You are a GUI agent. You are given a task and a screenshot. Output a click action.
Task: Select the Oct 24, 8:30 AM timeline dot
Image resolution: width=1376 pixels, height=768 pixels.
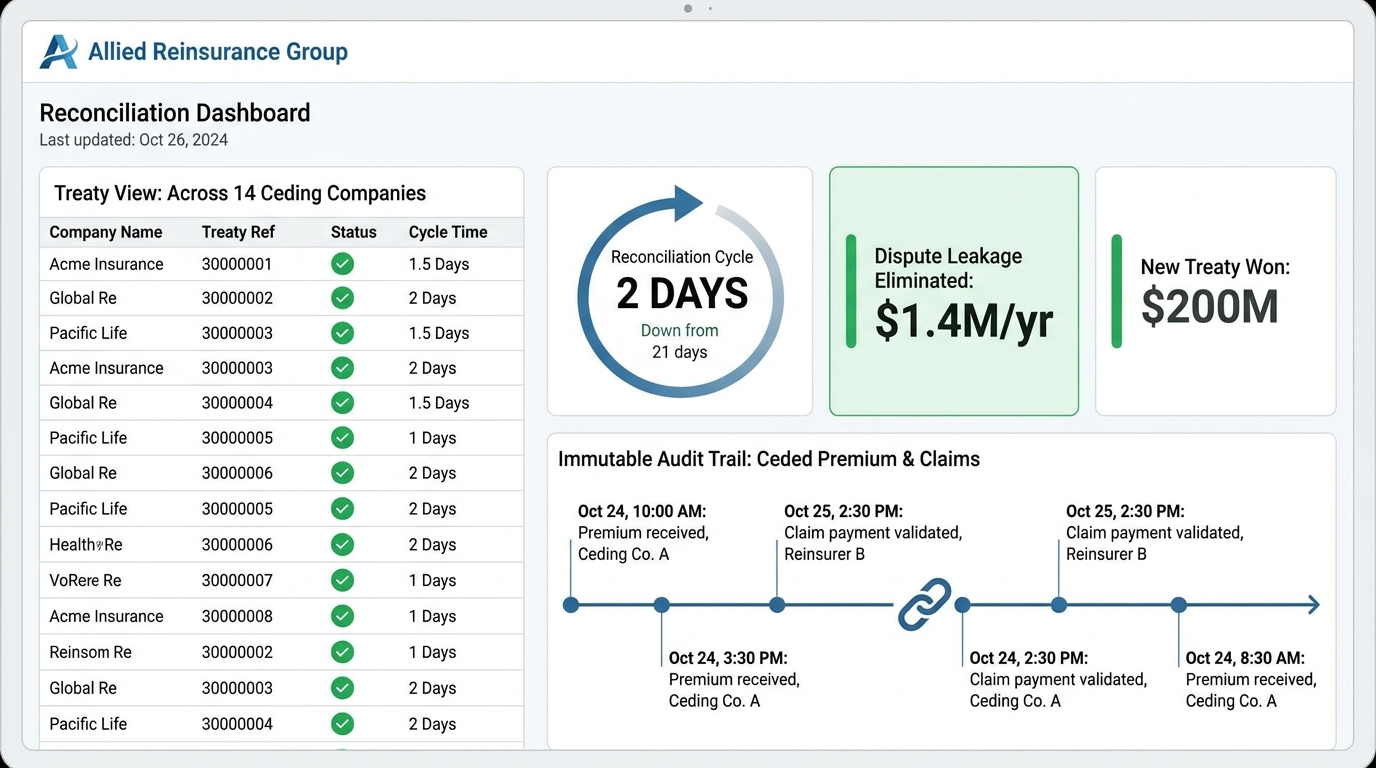1179,605
